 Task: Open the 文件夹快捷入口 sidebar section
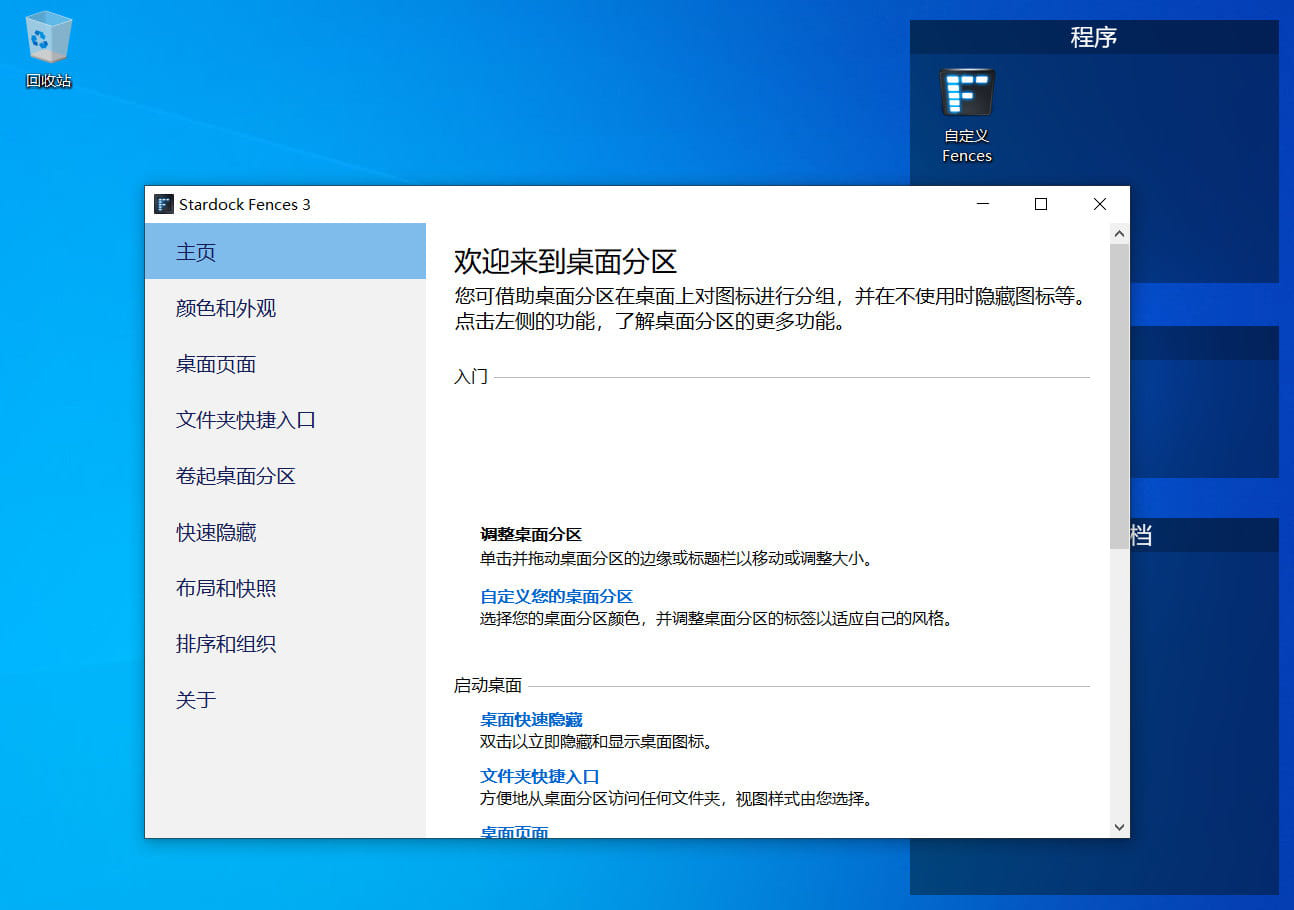tap(250, 420)
